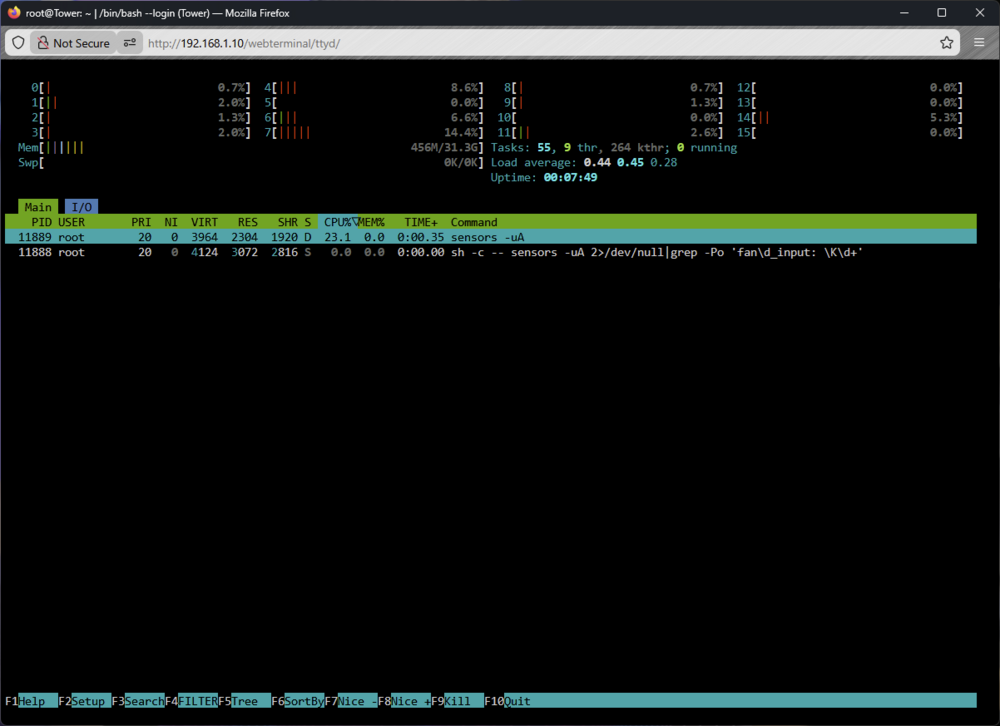The image size is (1000, 726).
Task: Select process row 11888 sh -c
Action: click(490, 252)
